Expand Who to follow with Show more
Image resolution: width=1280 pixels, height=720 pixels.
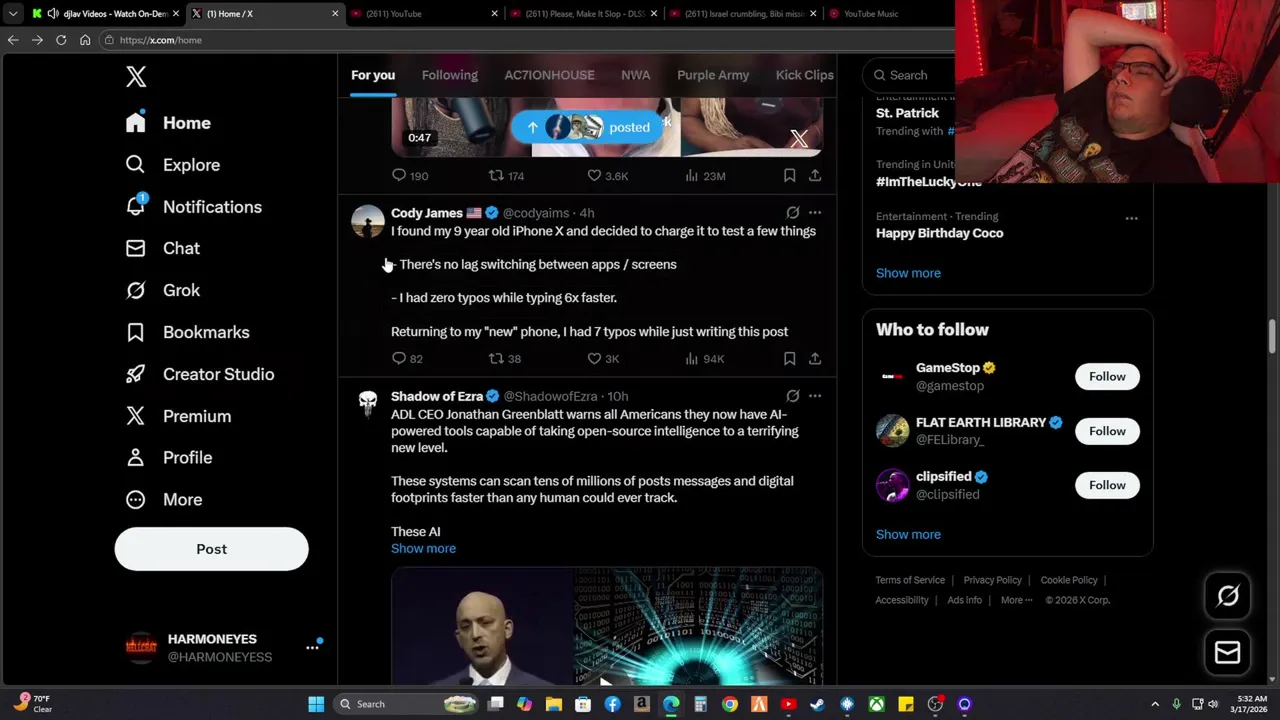pos(908,535)
